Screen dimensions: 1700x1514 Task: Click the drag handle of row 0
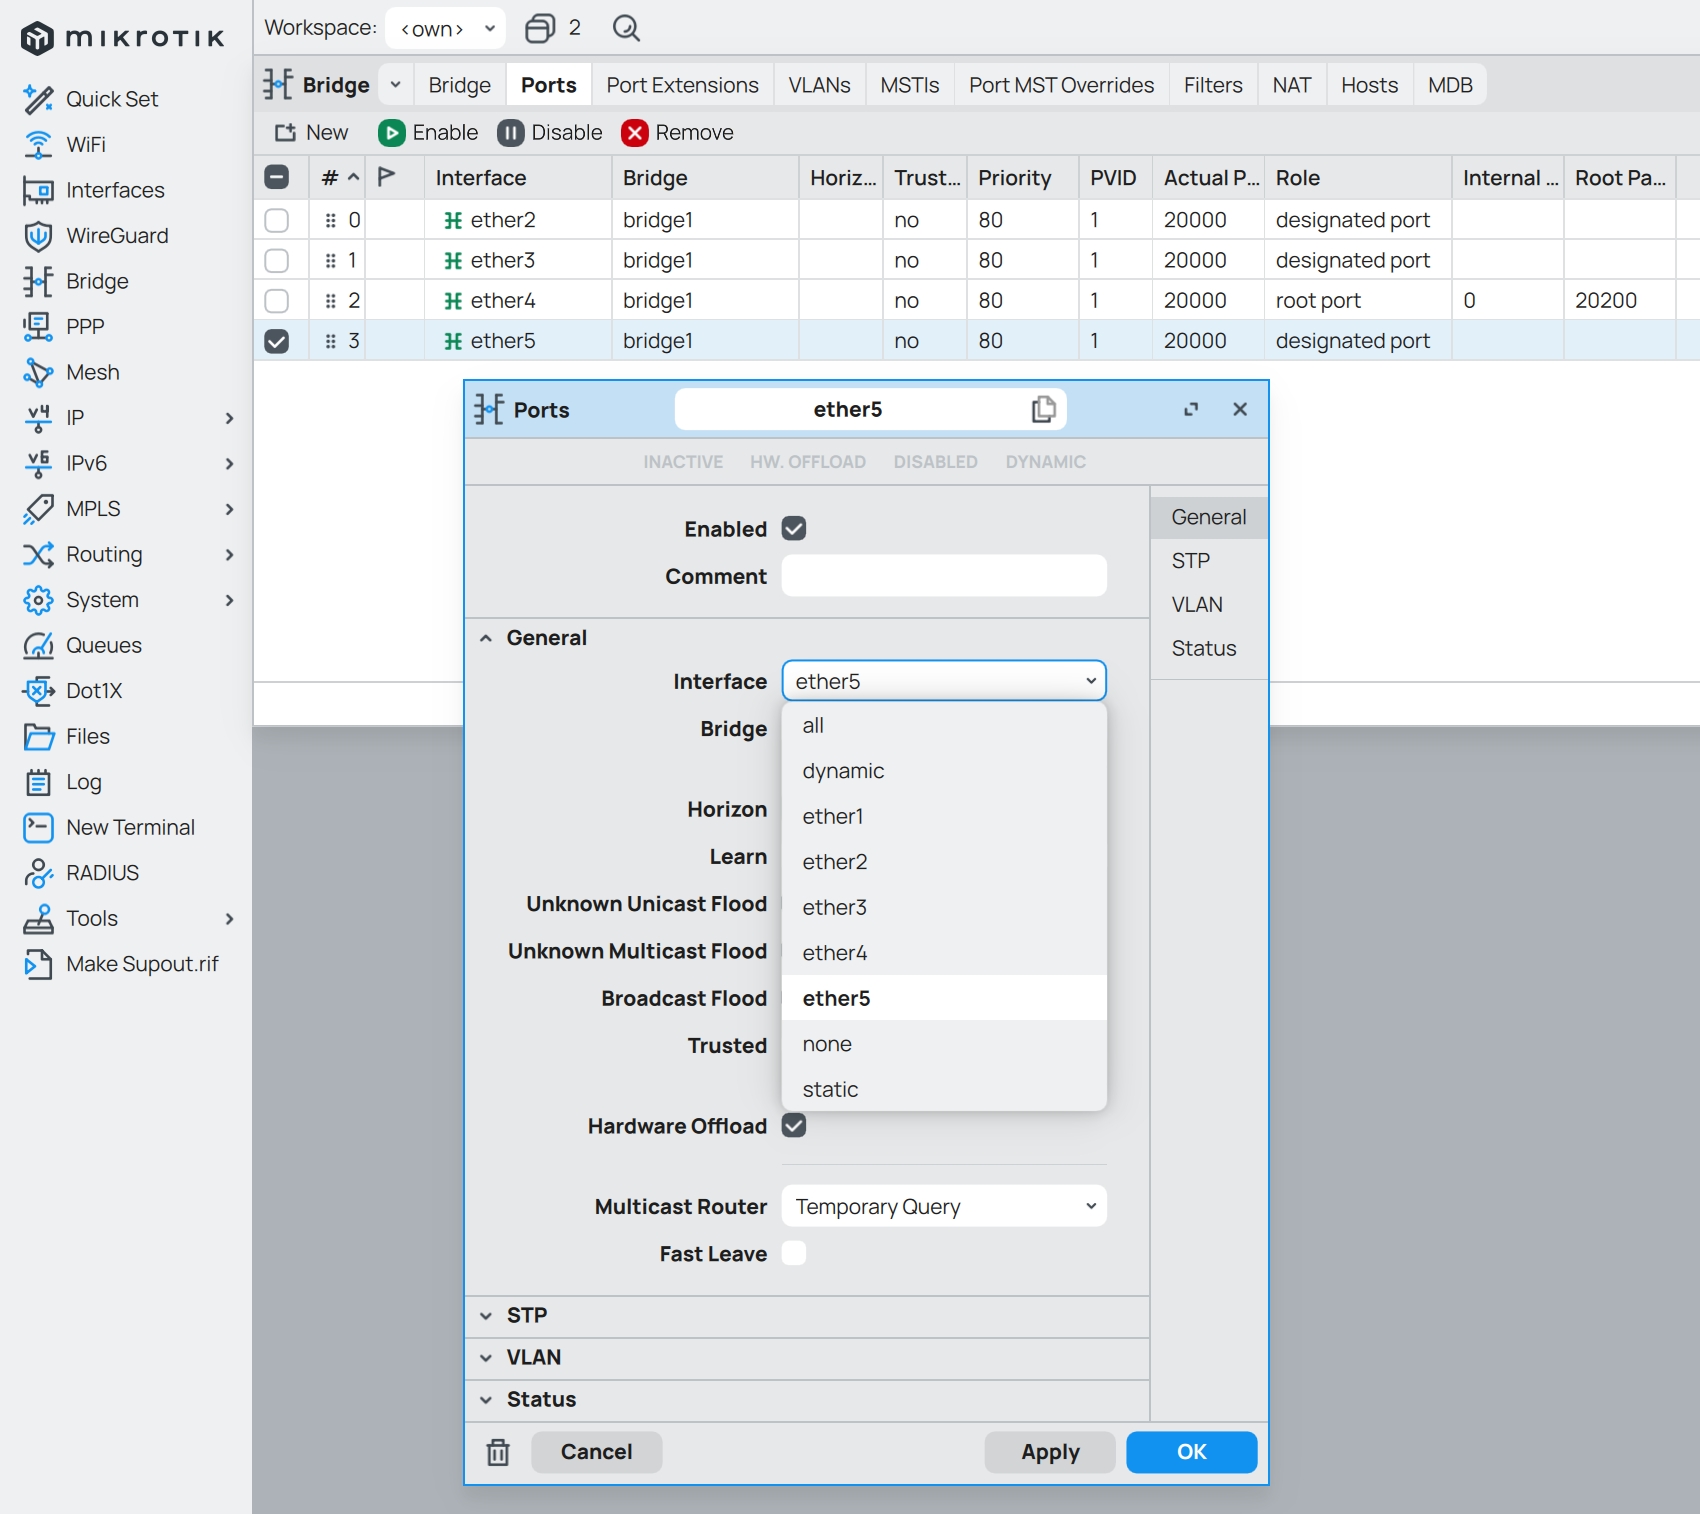point(331,220)
